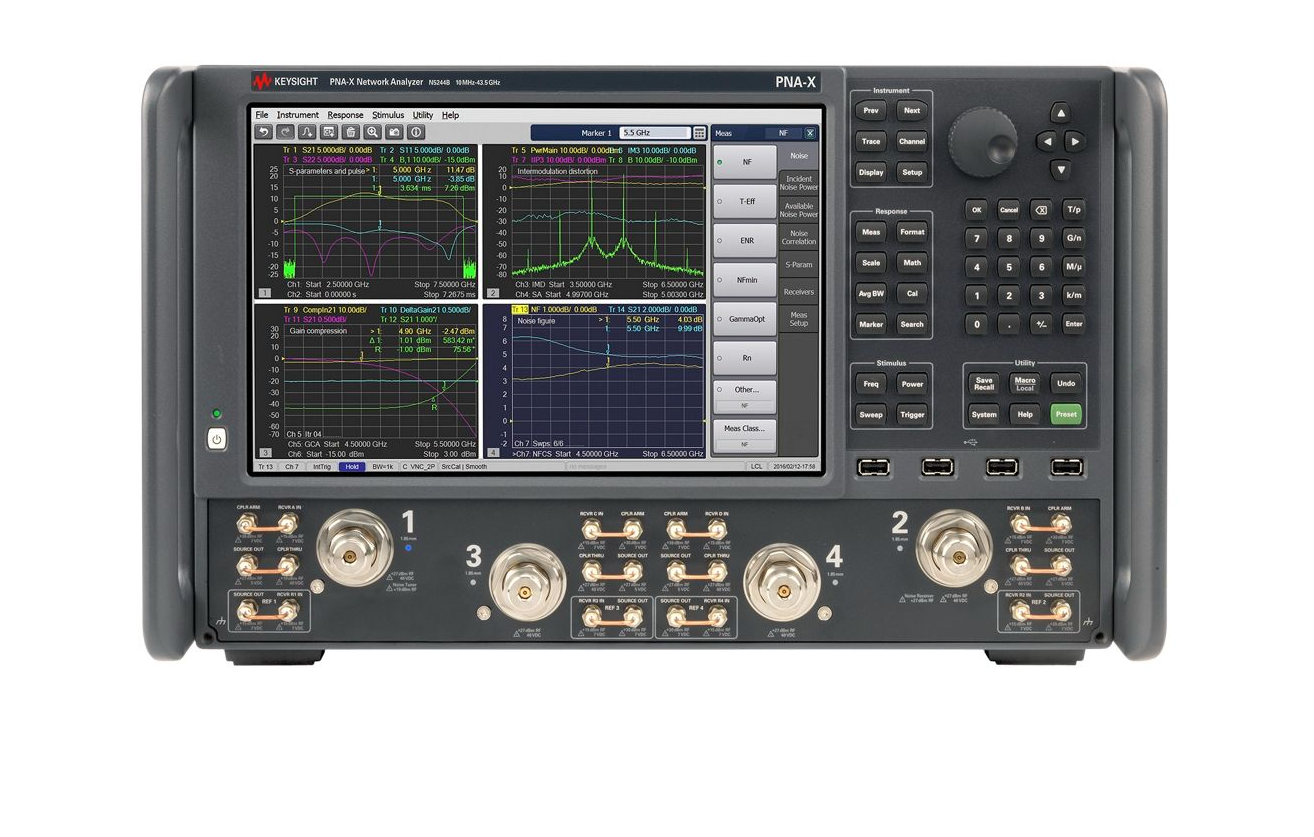Switch to the S-Param tab
Image resolution: width=1314 pixels, height=837 pixels.
(x=799, y=265)
